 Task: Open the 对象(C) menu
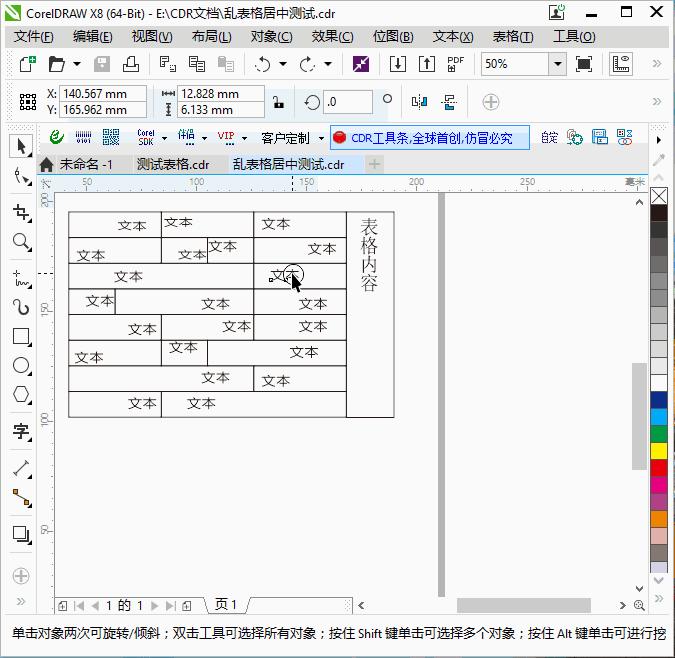[272, 37]
